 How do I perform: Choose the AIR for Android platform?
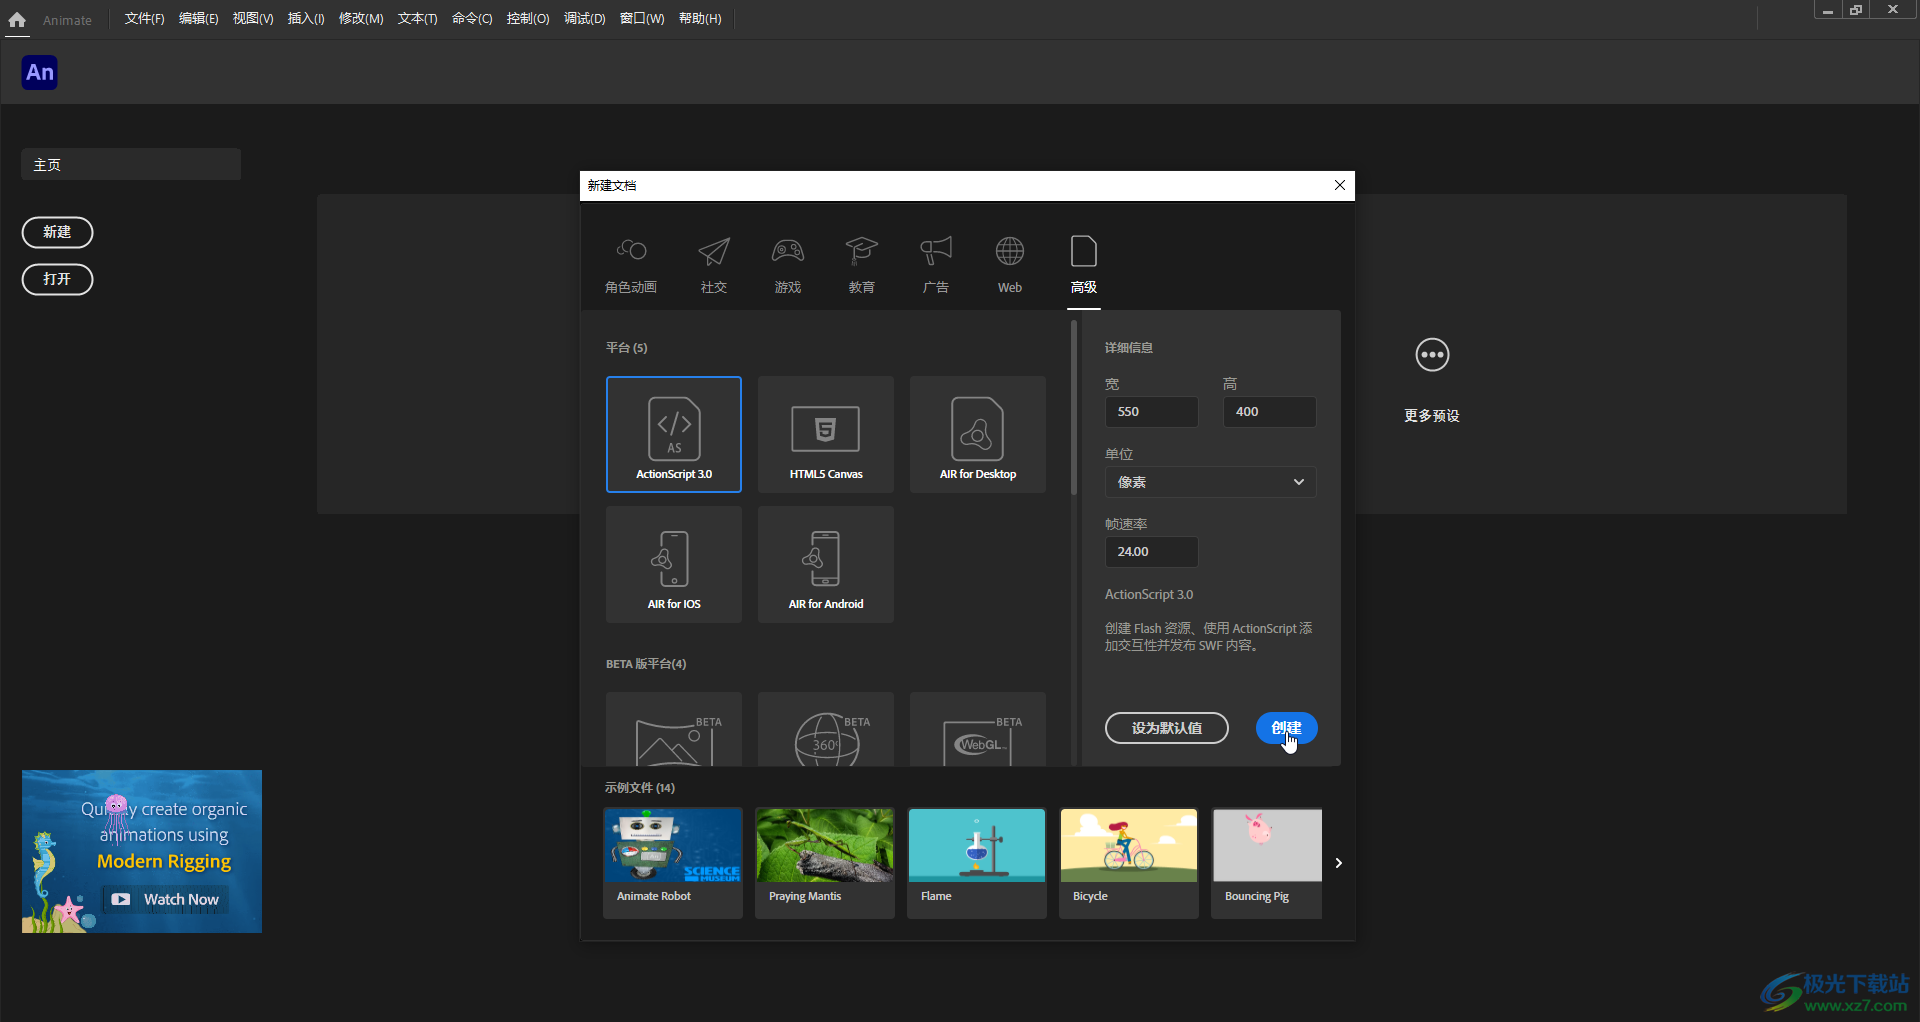826,564
